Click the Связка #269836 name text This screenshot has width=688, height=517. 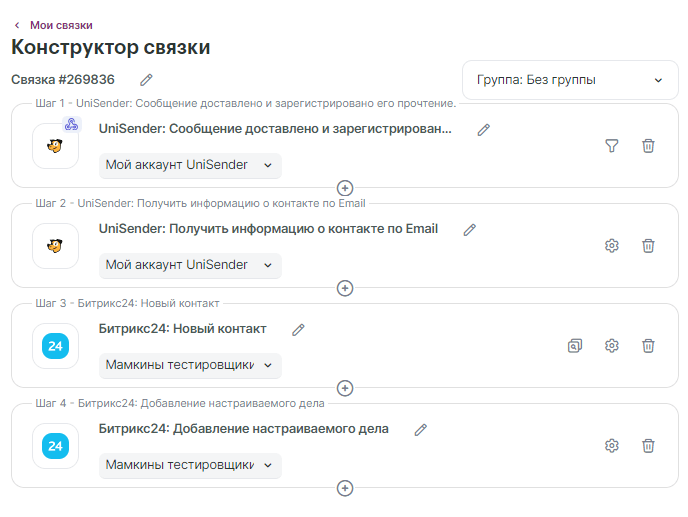63,80
